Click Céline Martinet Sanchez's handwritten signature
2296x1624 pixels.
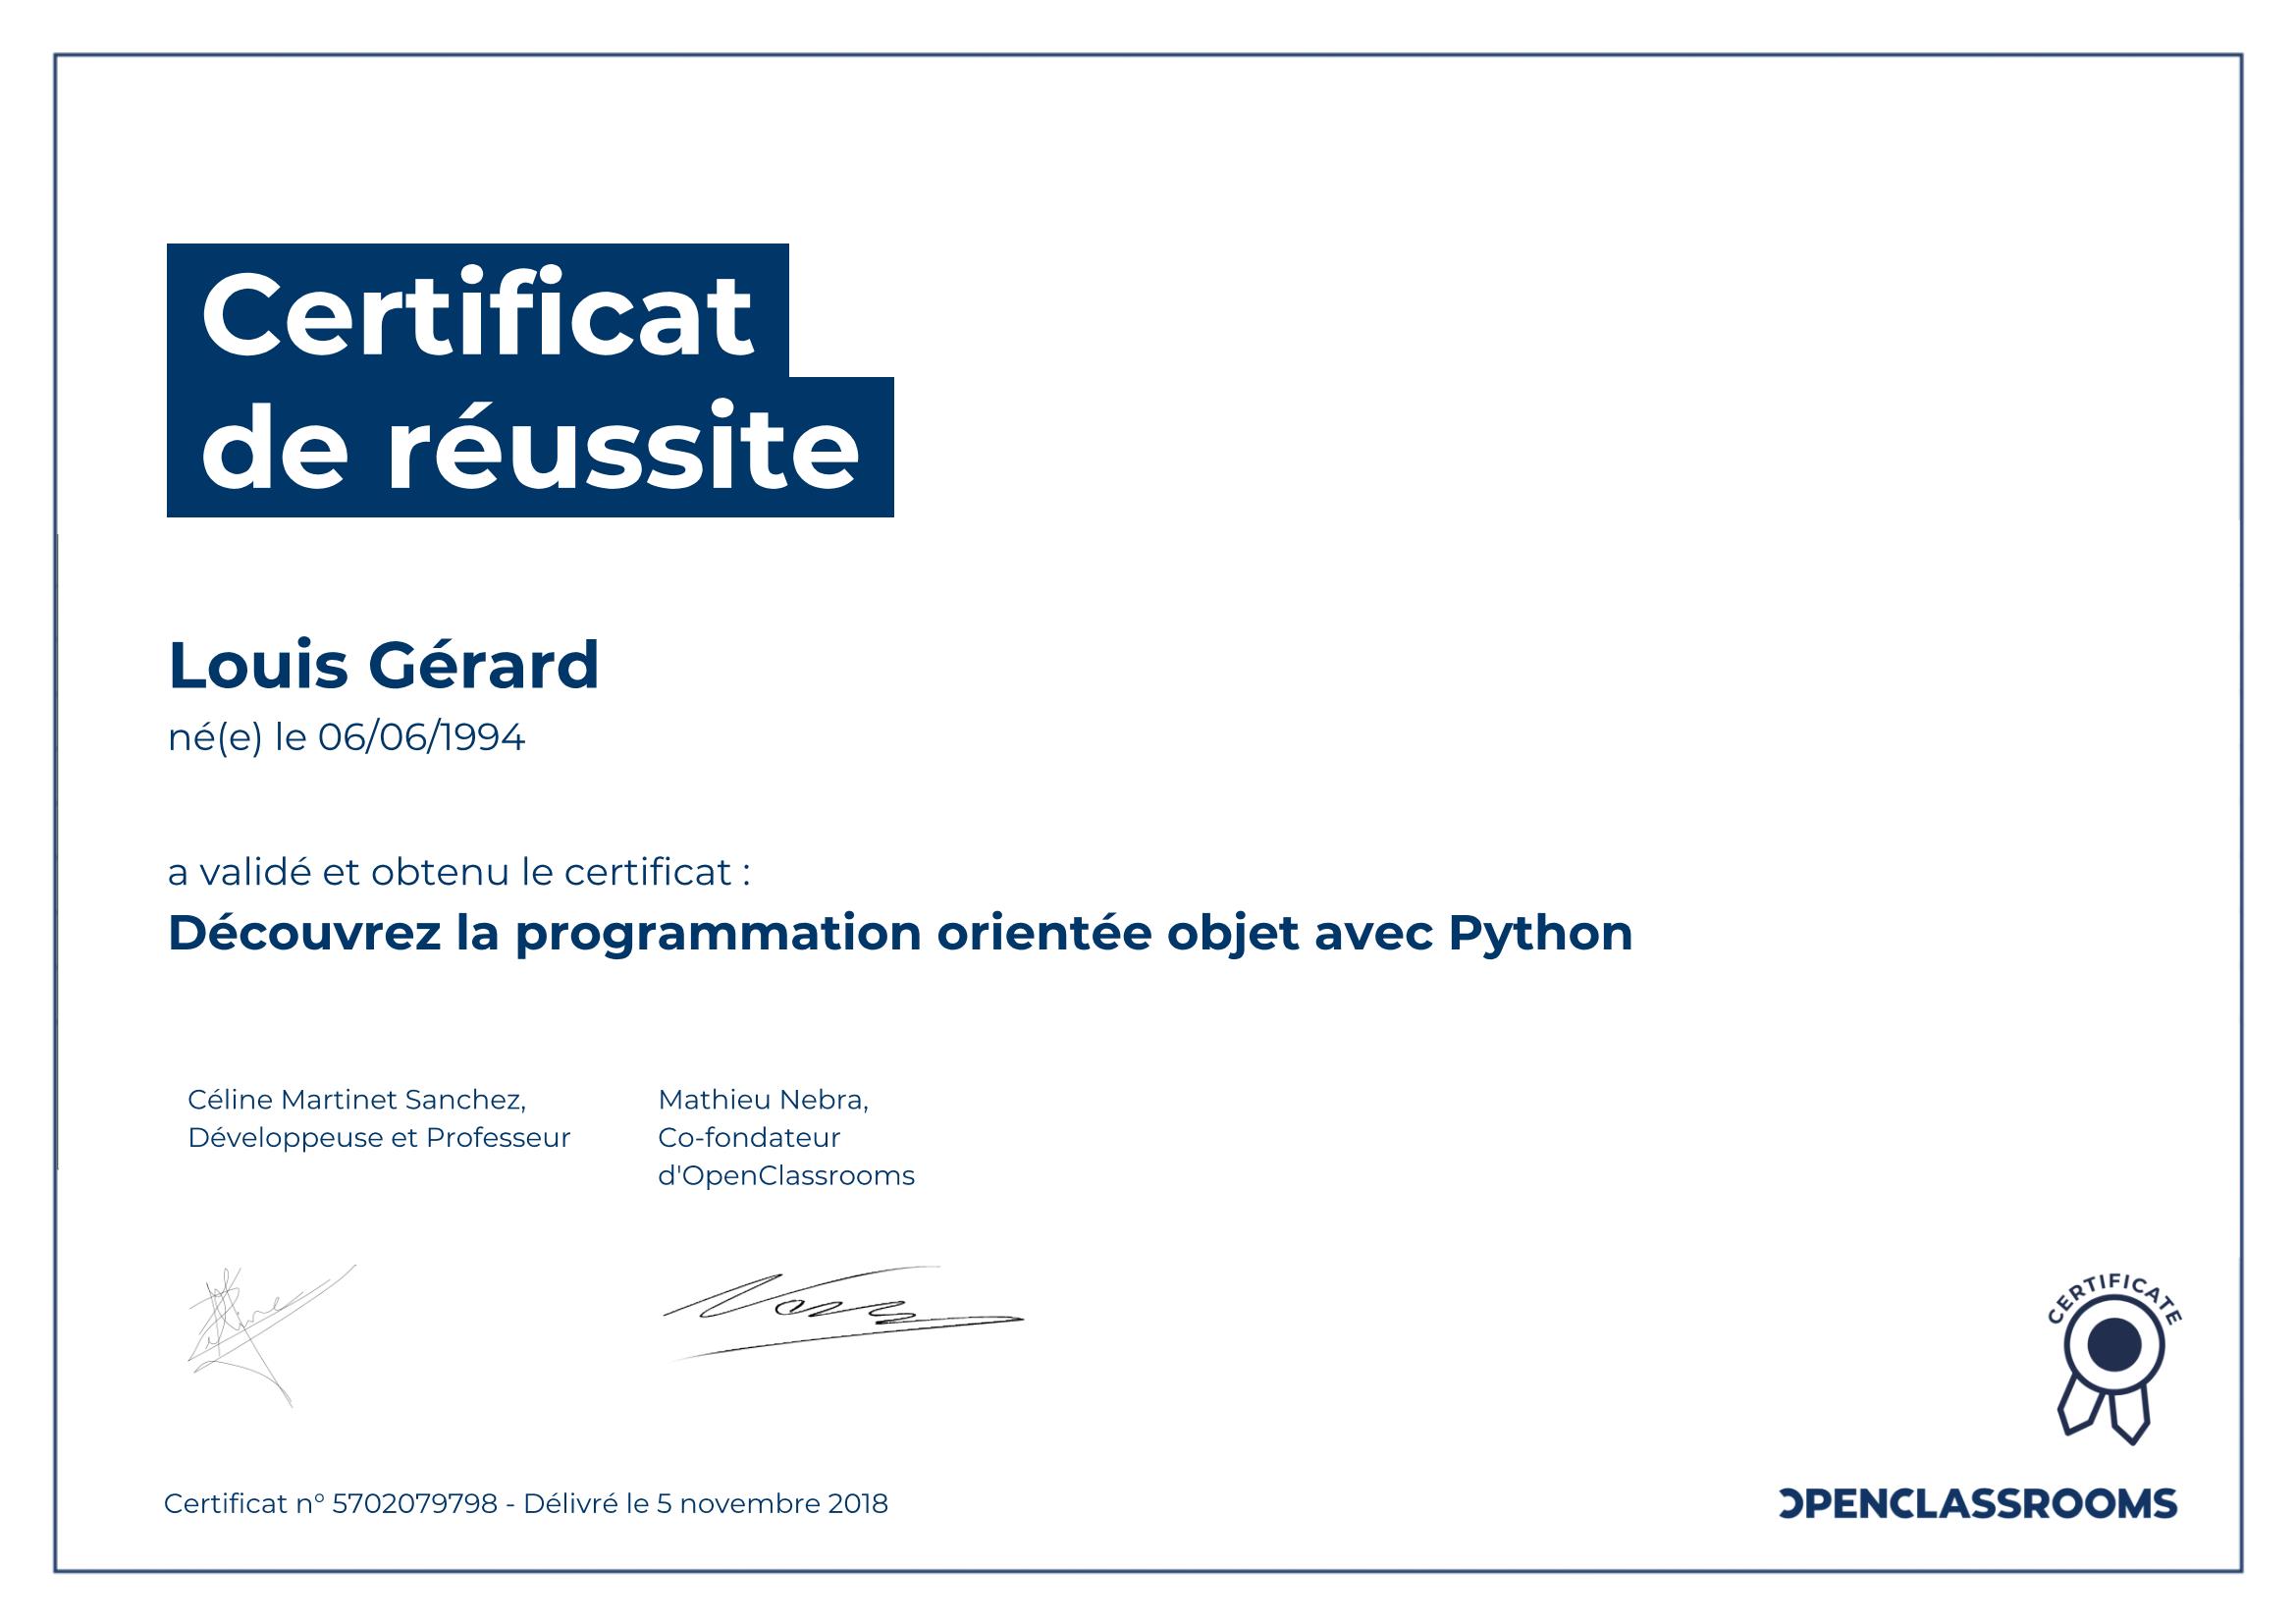pos(271,1335)
